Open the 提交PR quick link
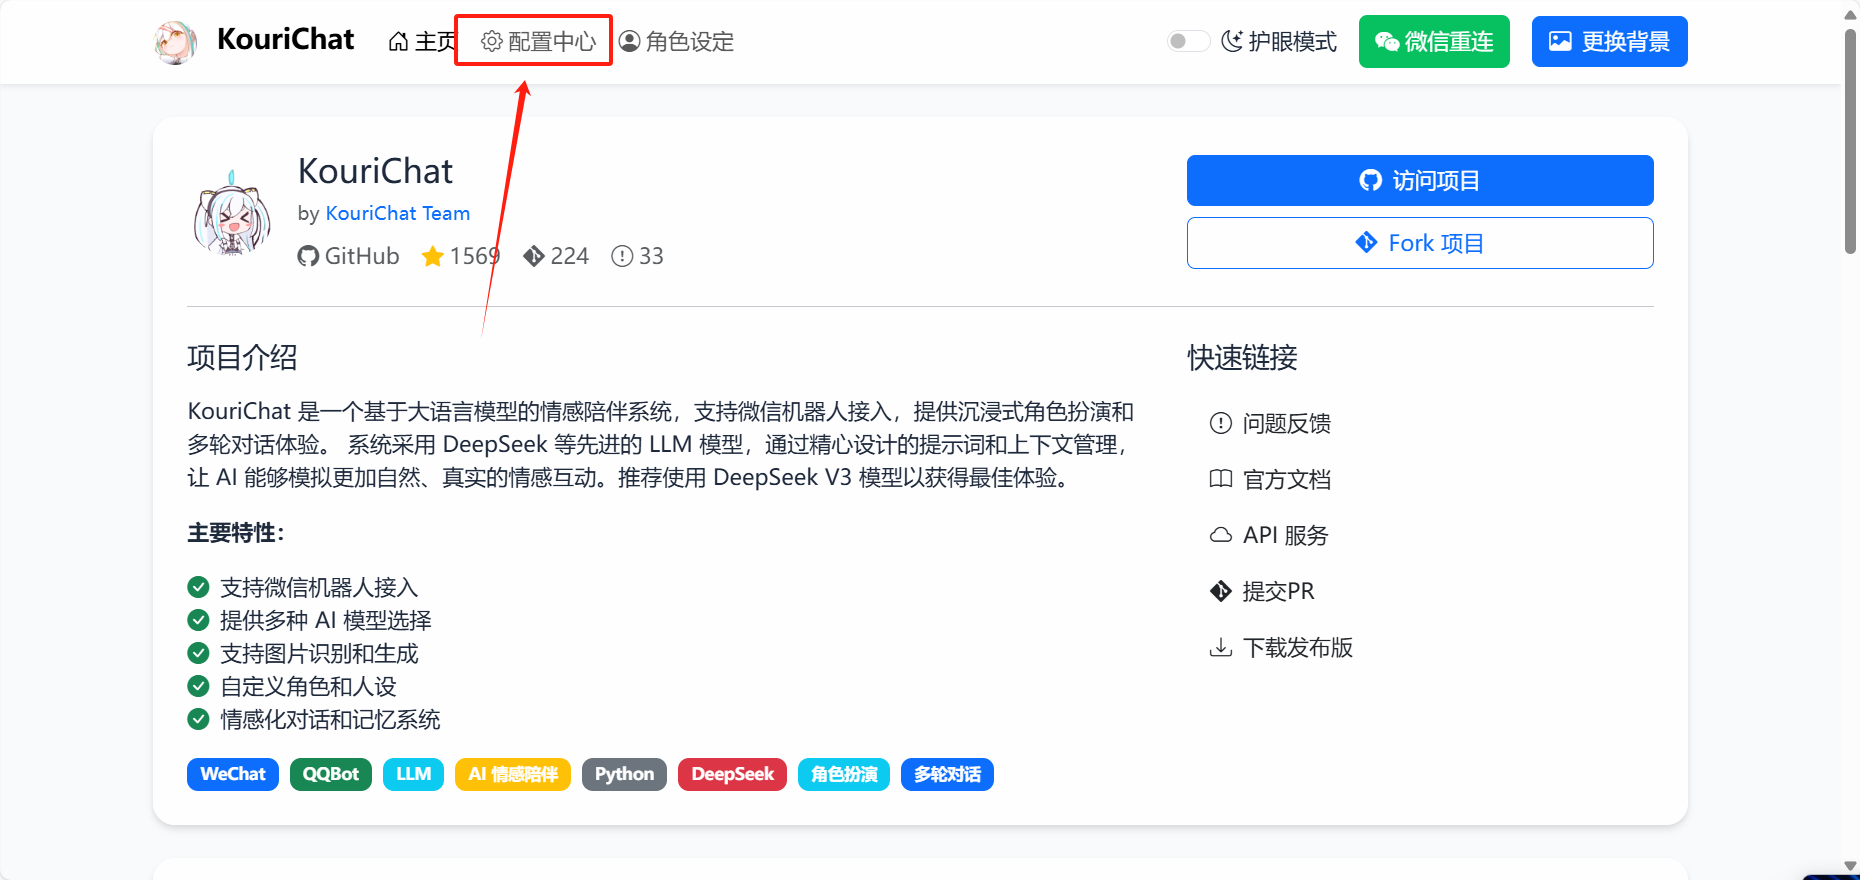The height and width of the screenshot is (880, 1860). coord(1262,592)
